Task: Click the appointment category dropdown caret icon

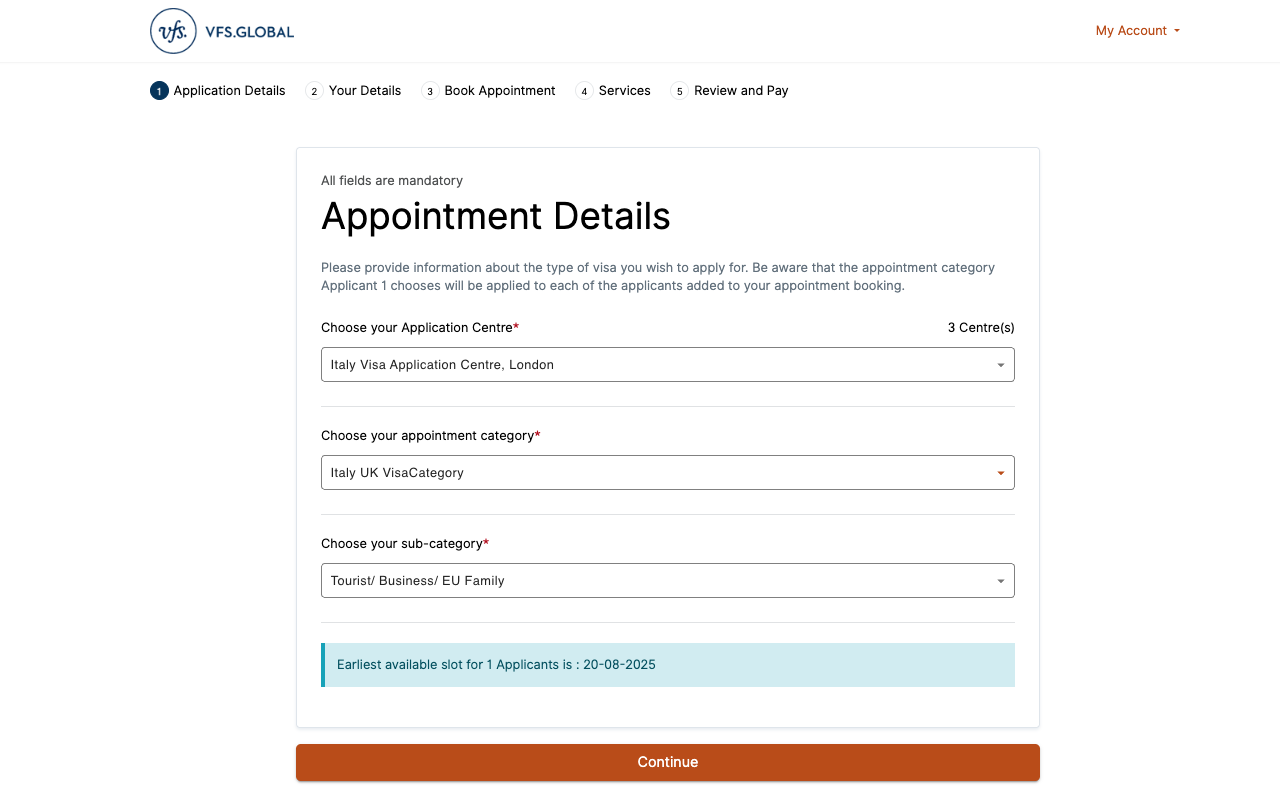Action: point(1000,472)
